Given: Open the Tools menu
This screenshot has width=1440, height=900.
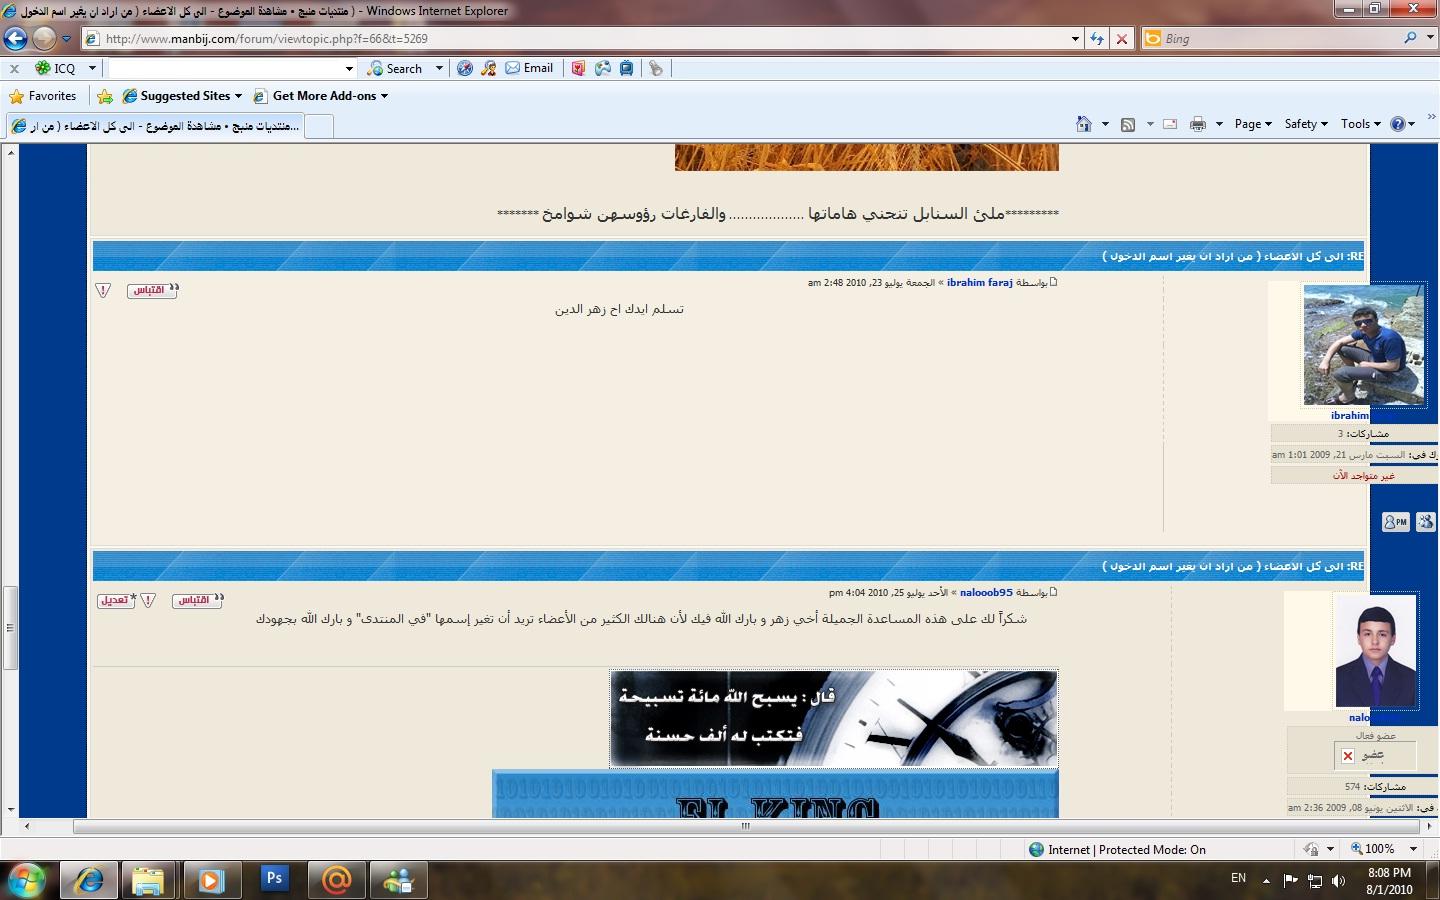Looking at the screenshot, I should [1360, 124].
